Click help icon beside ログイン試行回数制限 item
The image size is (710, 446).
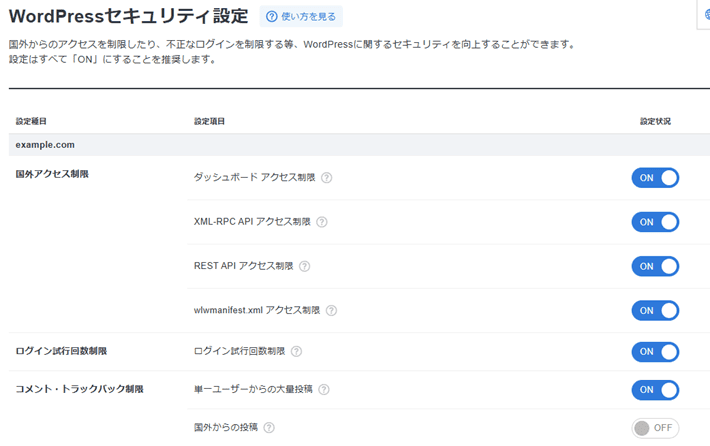(296, 352)
